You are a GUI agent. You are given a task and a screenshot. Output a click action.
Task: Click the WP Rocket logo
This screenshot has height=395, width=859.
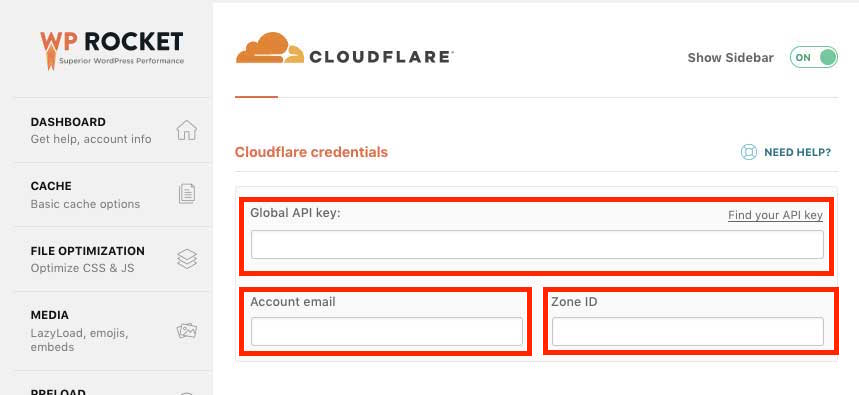click(x=112, y=49)
